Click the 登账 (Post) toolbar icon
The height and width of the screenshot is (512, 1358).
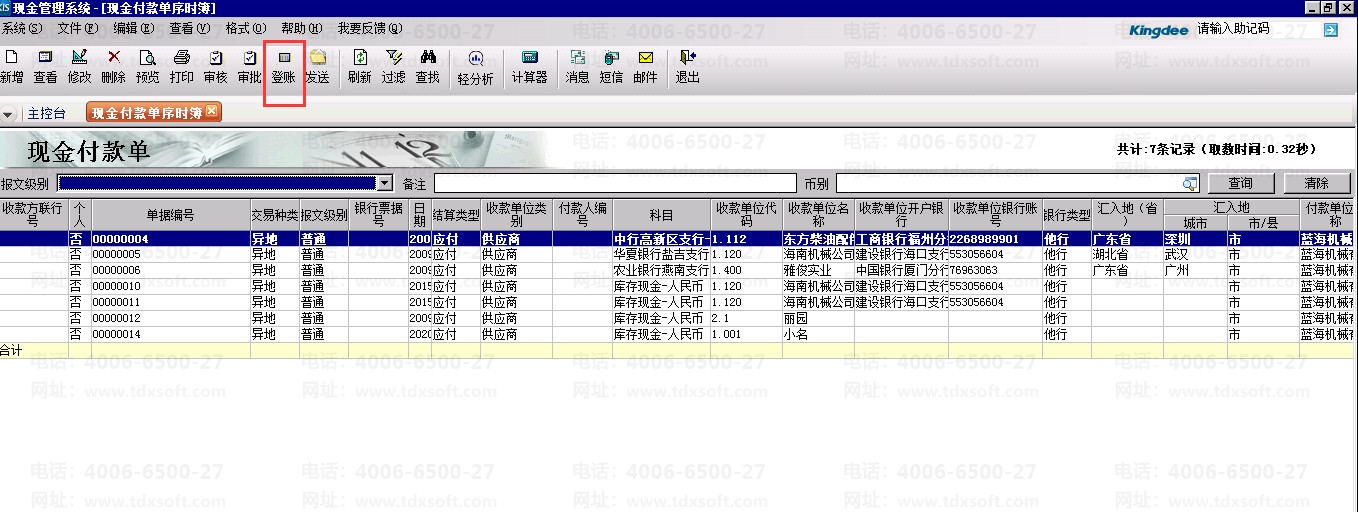(284, 66)
